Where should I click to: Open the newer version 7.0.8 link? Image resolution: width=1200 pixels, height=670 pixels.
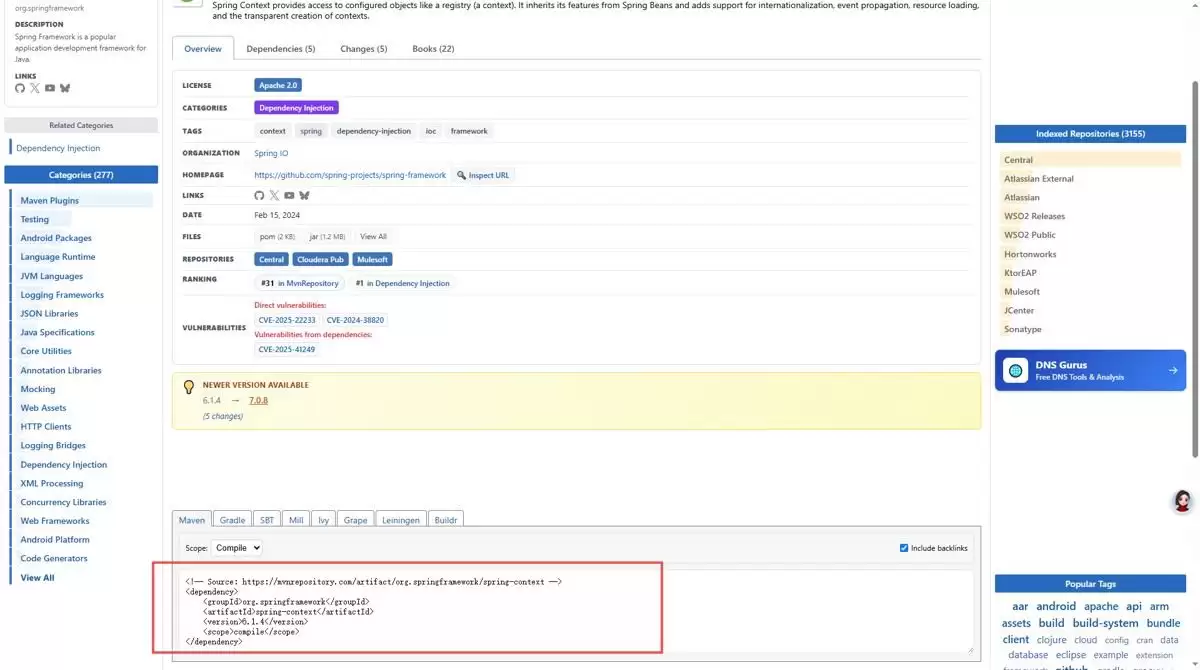coord(258,401)
